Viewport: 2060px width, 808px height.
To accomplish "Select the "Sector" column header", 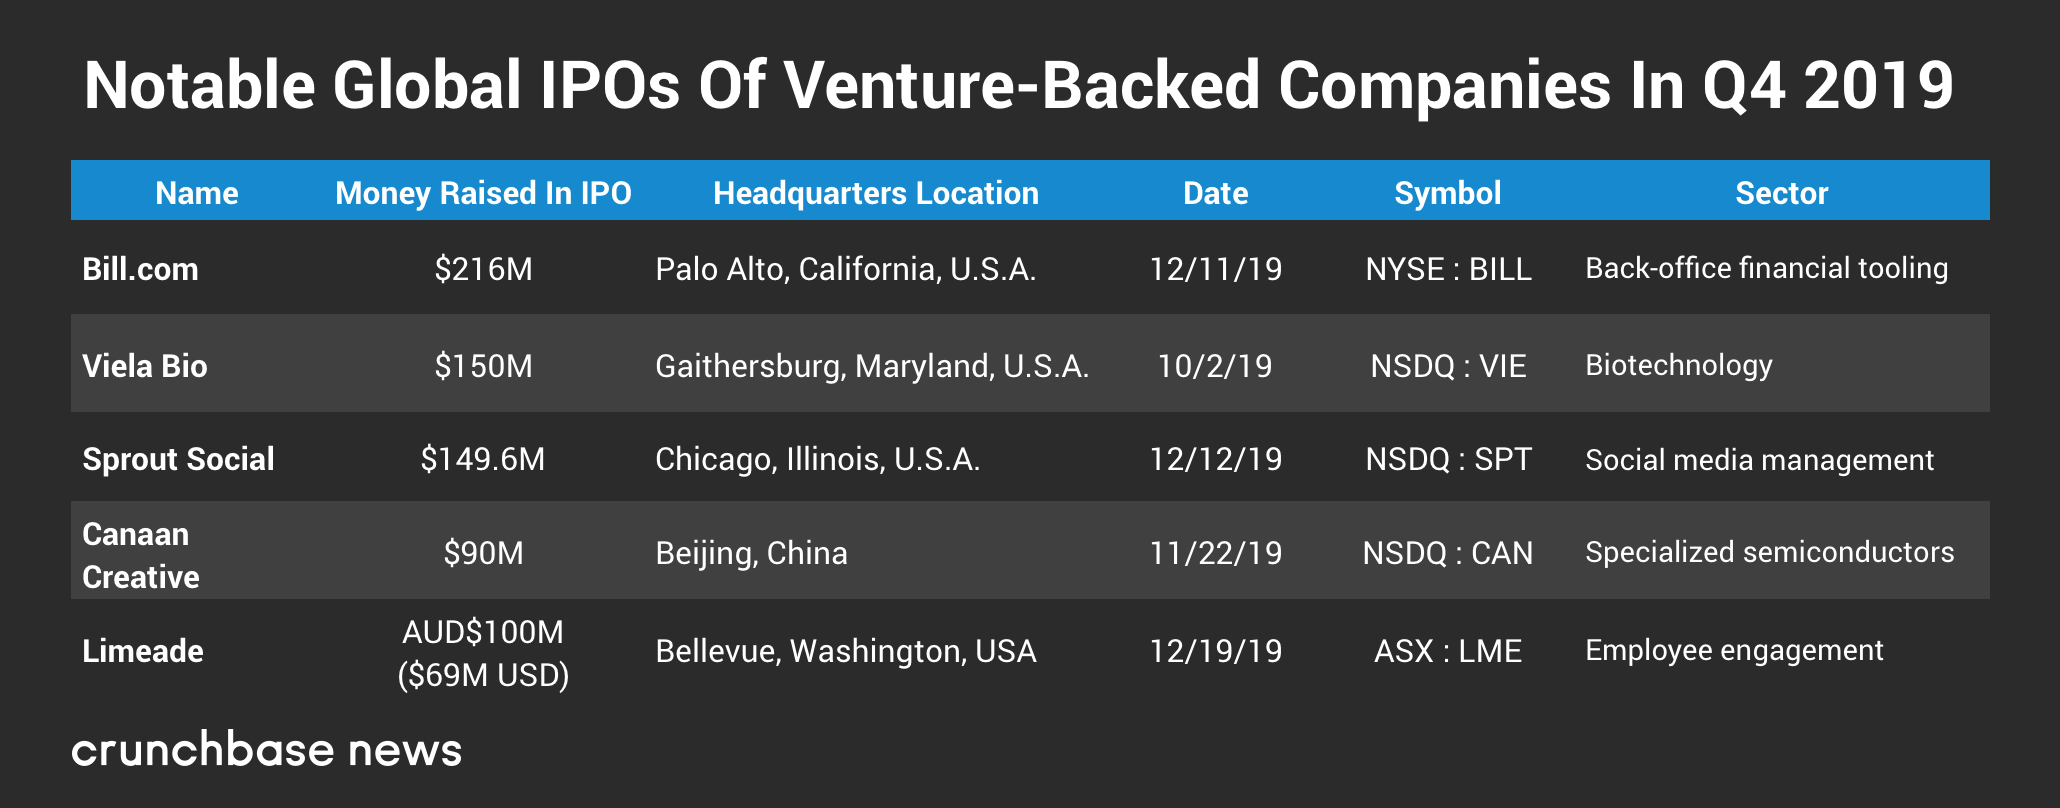I will point(1781,193).
